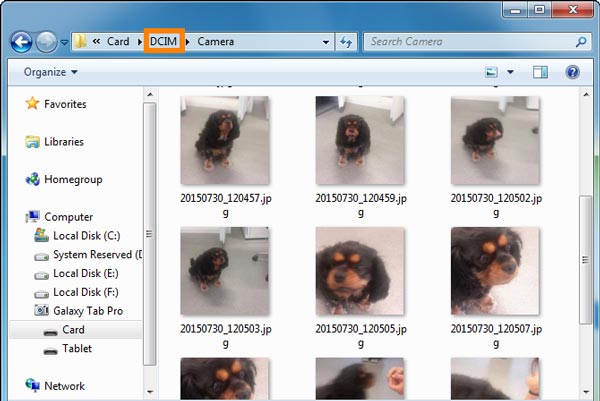Click the Tablet storage icon
Image resolution: width=600 pixels, height=401 pixels.
[x=50, y=351]
